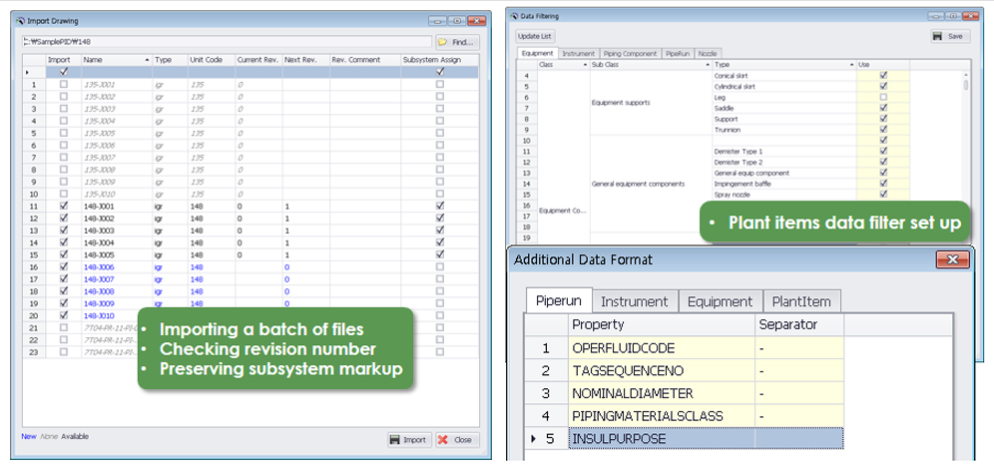Open the Sub Class column filter arrow

coord(708,64)
